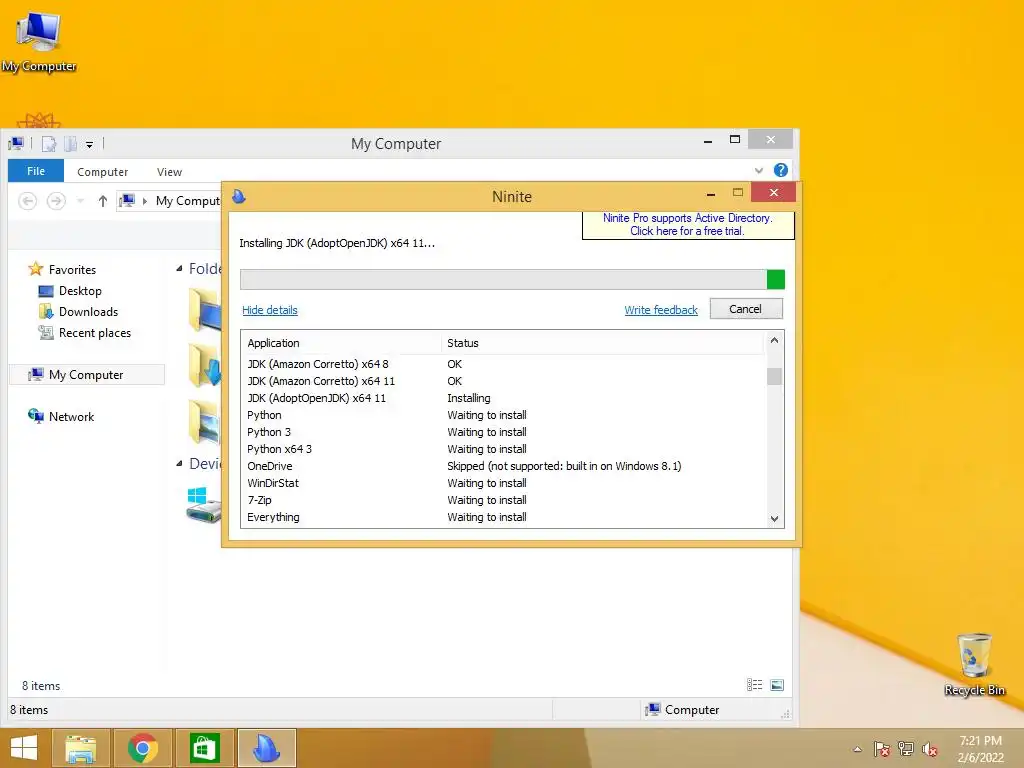Expand the Explorer ribbon chevron
1024x768 pixels.
pos(759,170)
